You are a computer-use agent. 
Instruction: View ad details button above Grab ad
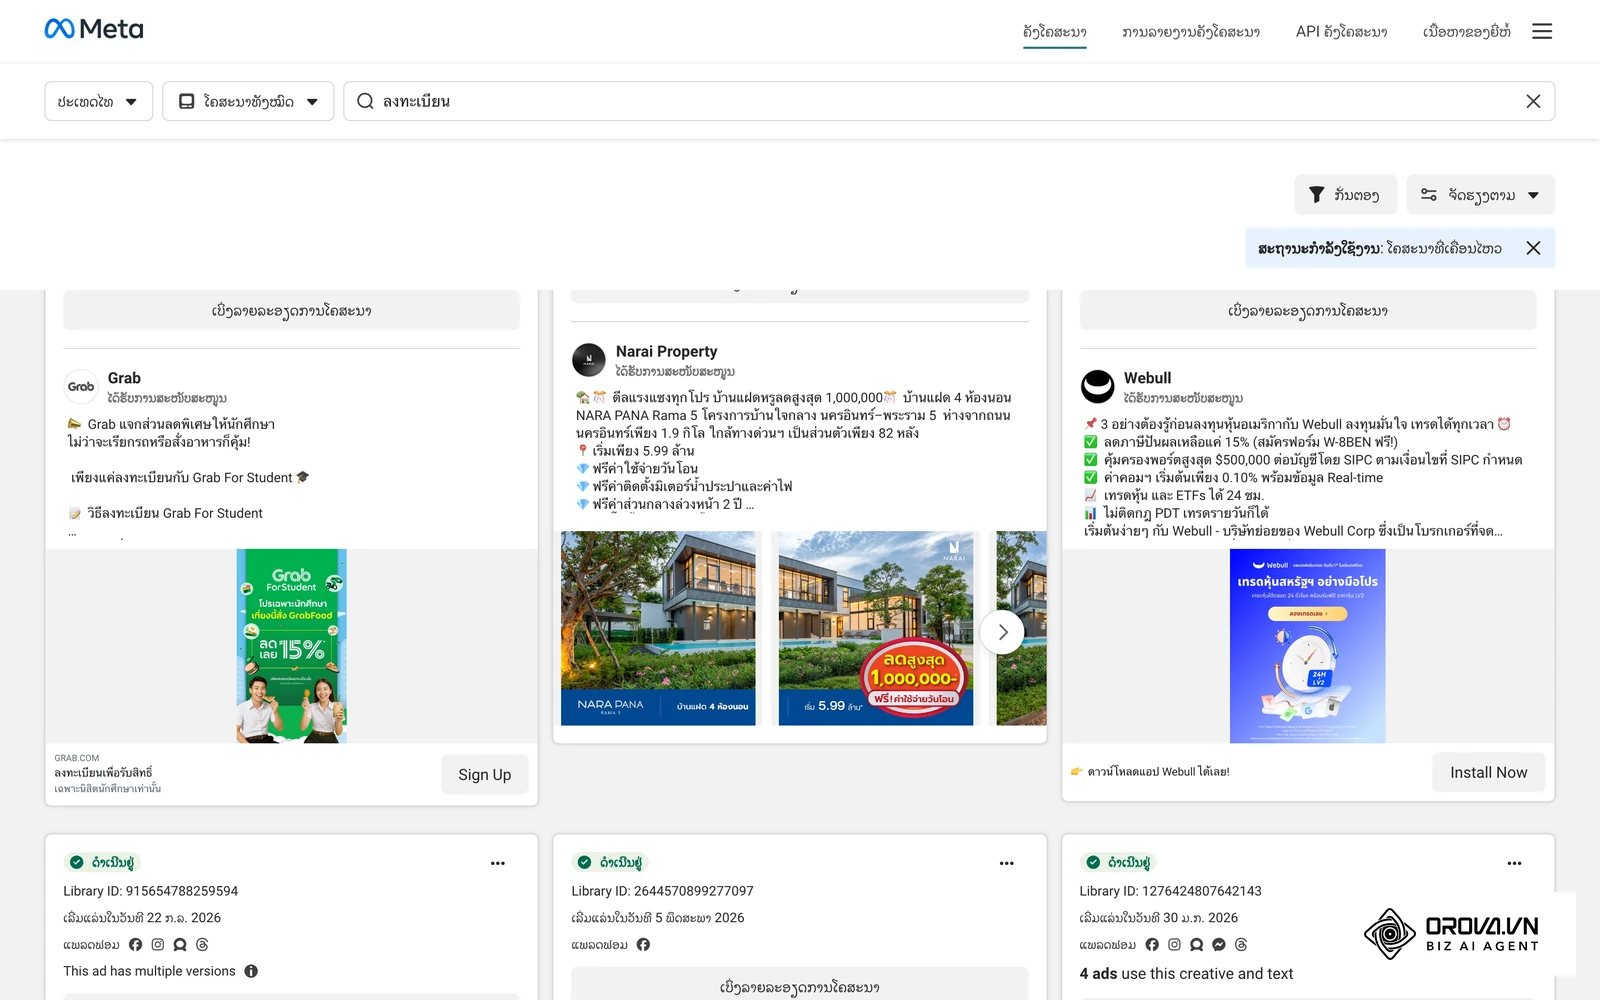(x=291, y=311)
